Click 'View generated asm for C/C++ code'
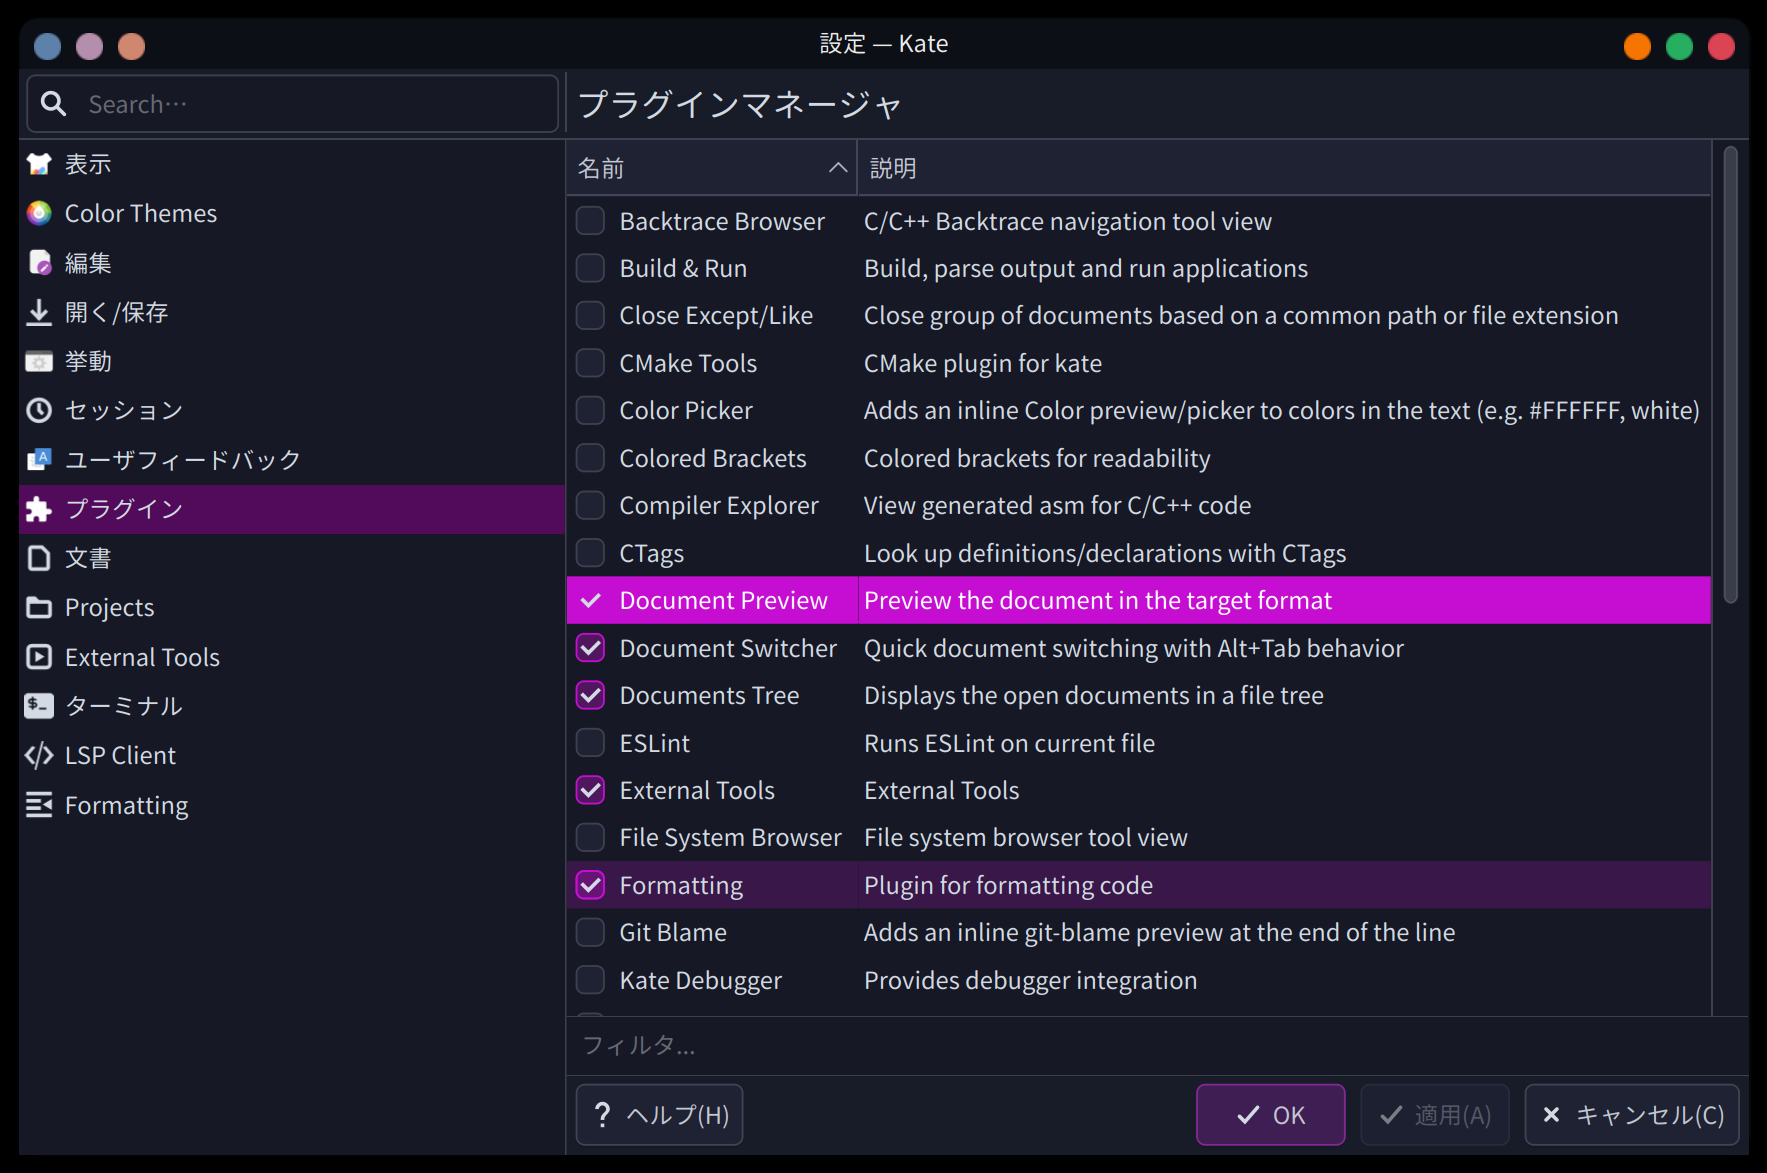This screenshot has height=1173, width=1767. (1057, 505)
